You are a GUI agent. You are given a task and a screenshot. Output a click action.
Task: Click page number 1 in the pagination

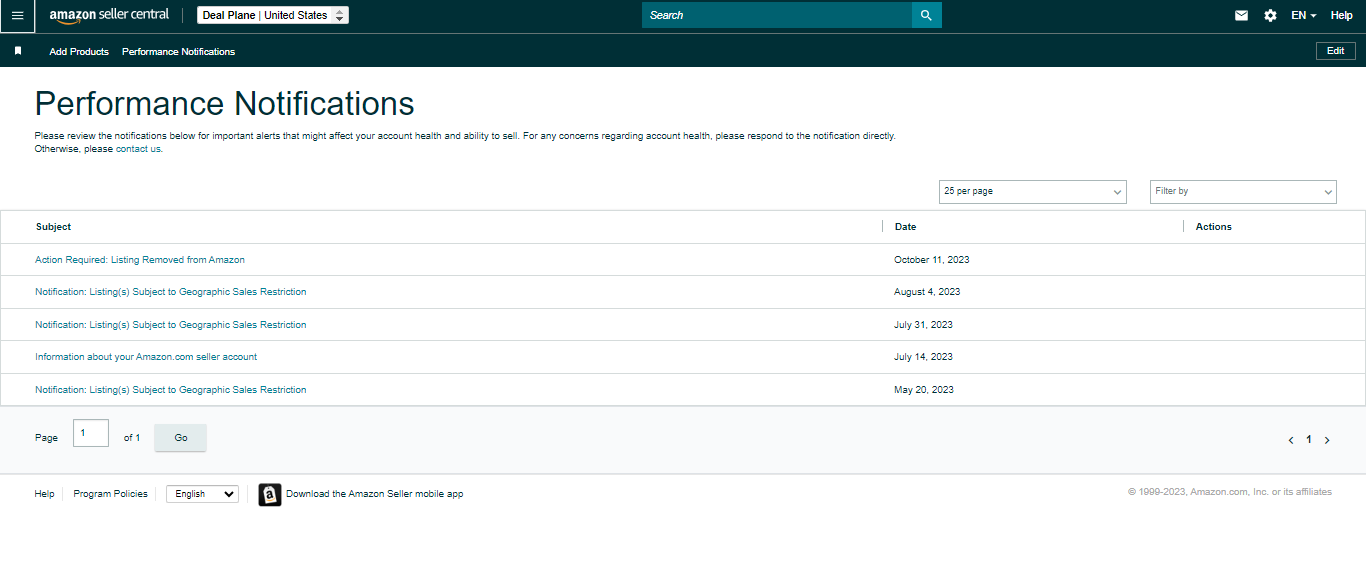1309,440
